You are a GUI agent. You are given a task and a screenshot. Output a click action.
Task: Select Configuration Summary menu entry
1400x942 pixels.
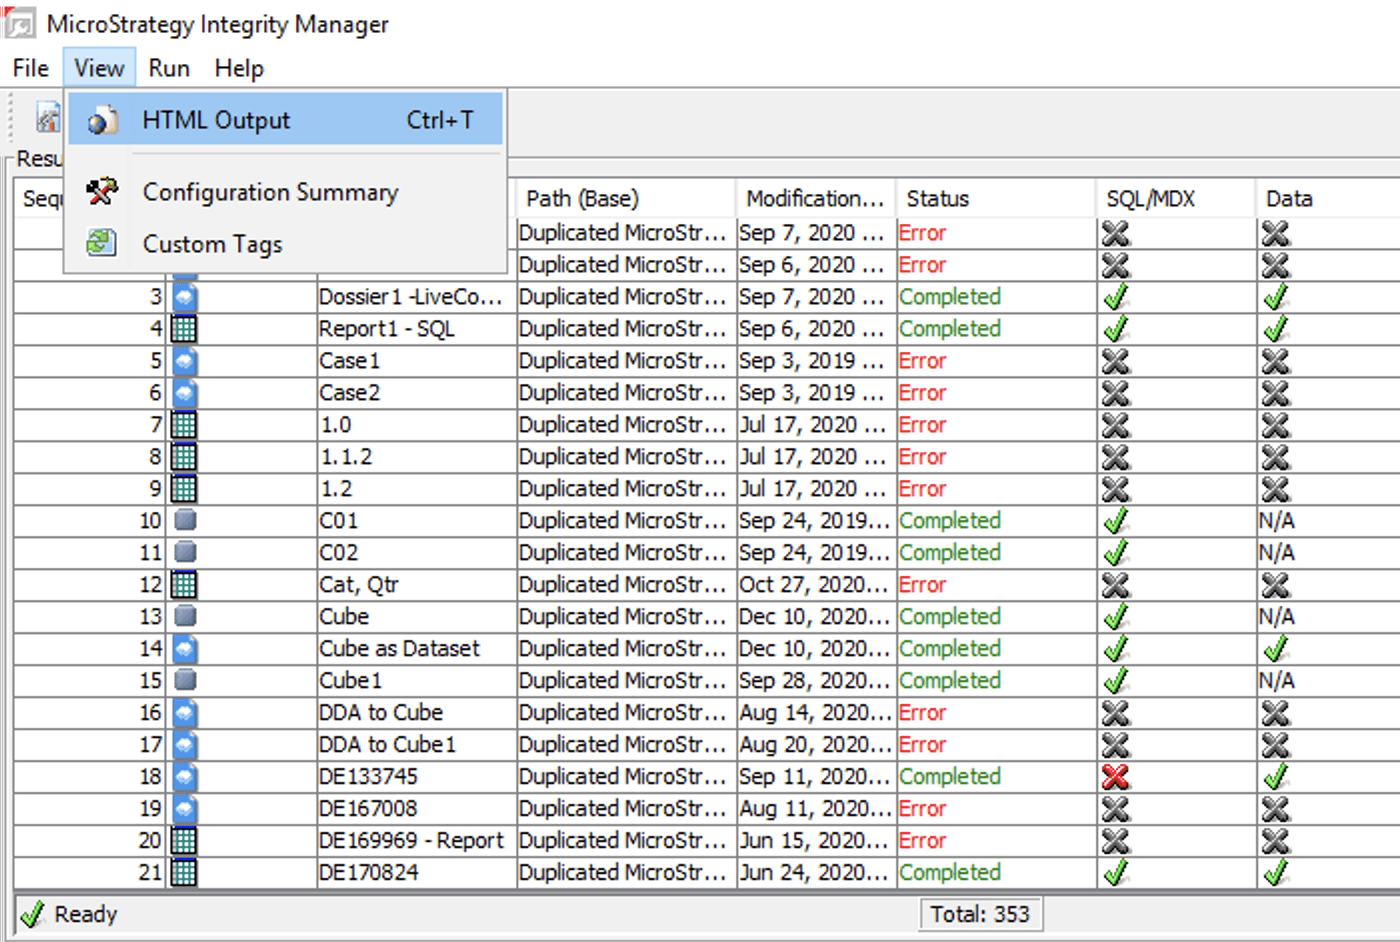270,192
